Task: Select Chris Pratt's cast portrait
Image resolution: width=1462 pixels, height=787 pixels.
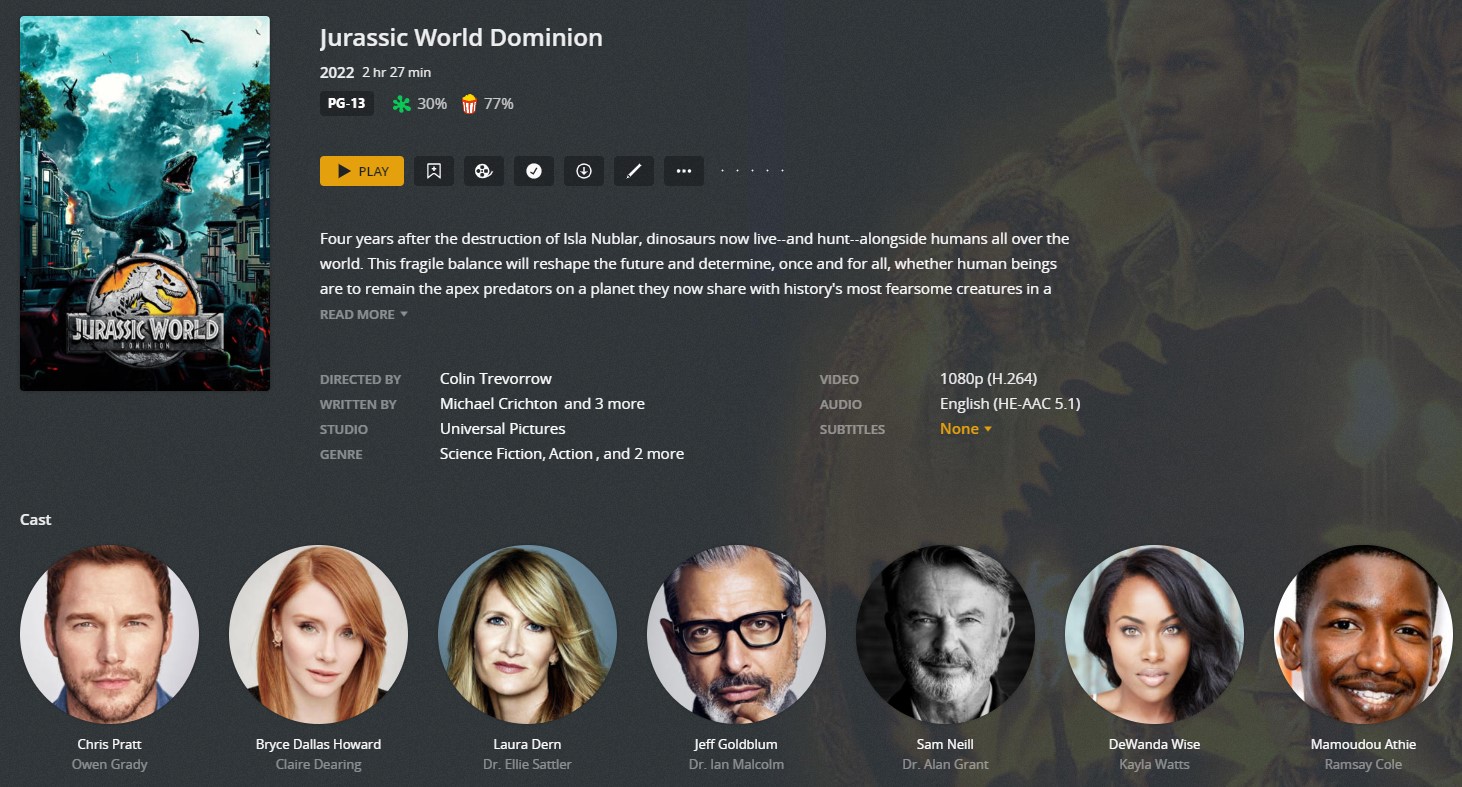Action: click(x=110, y=634)
